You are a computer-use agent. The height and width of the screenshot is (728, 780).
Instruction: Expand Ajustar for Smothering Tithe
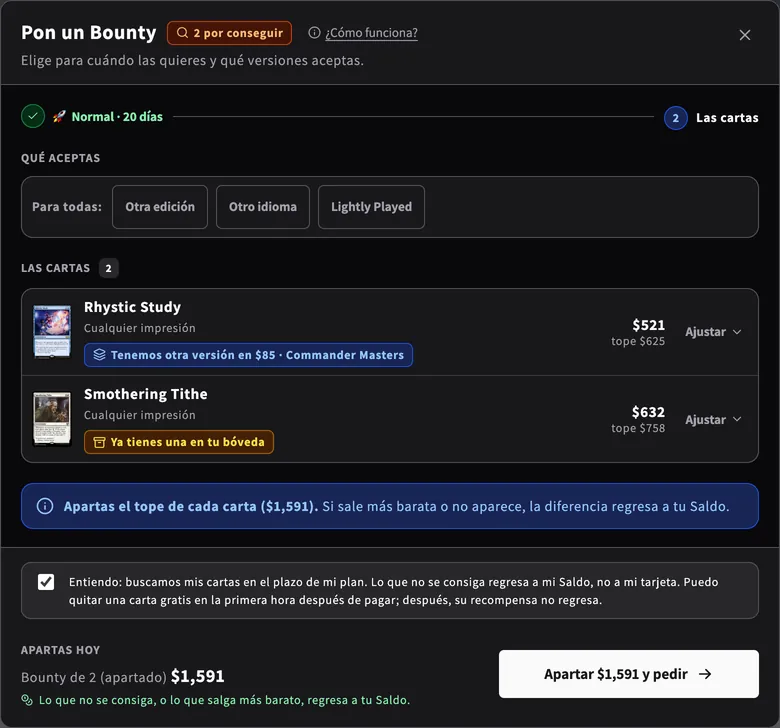point(713,419)
